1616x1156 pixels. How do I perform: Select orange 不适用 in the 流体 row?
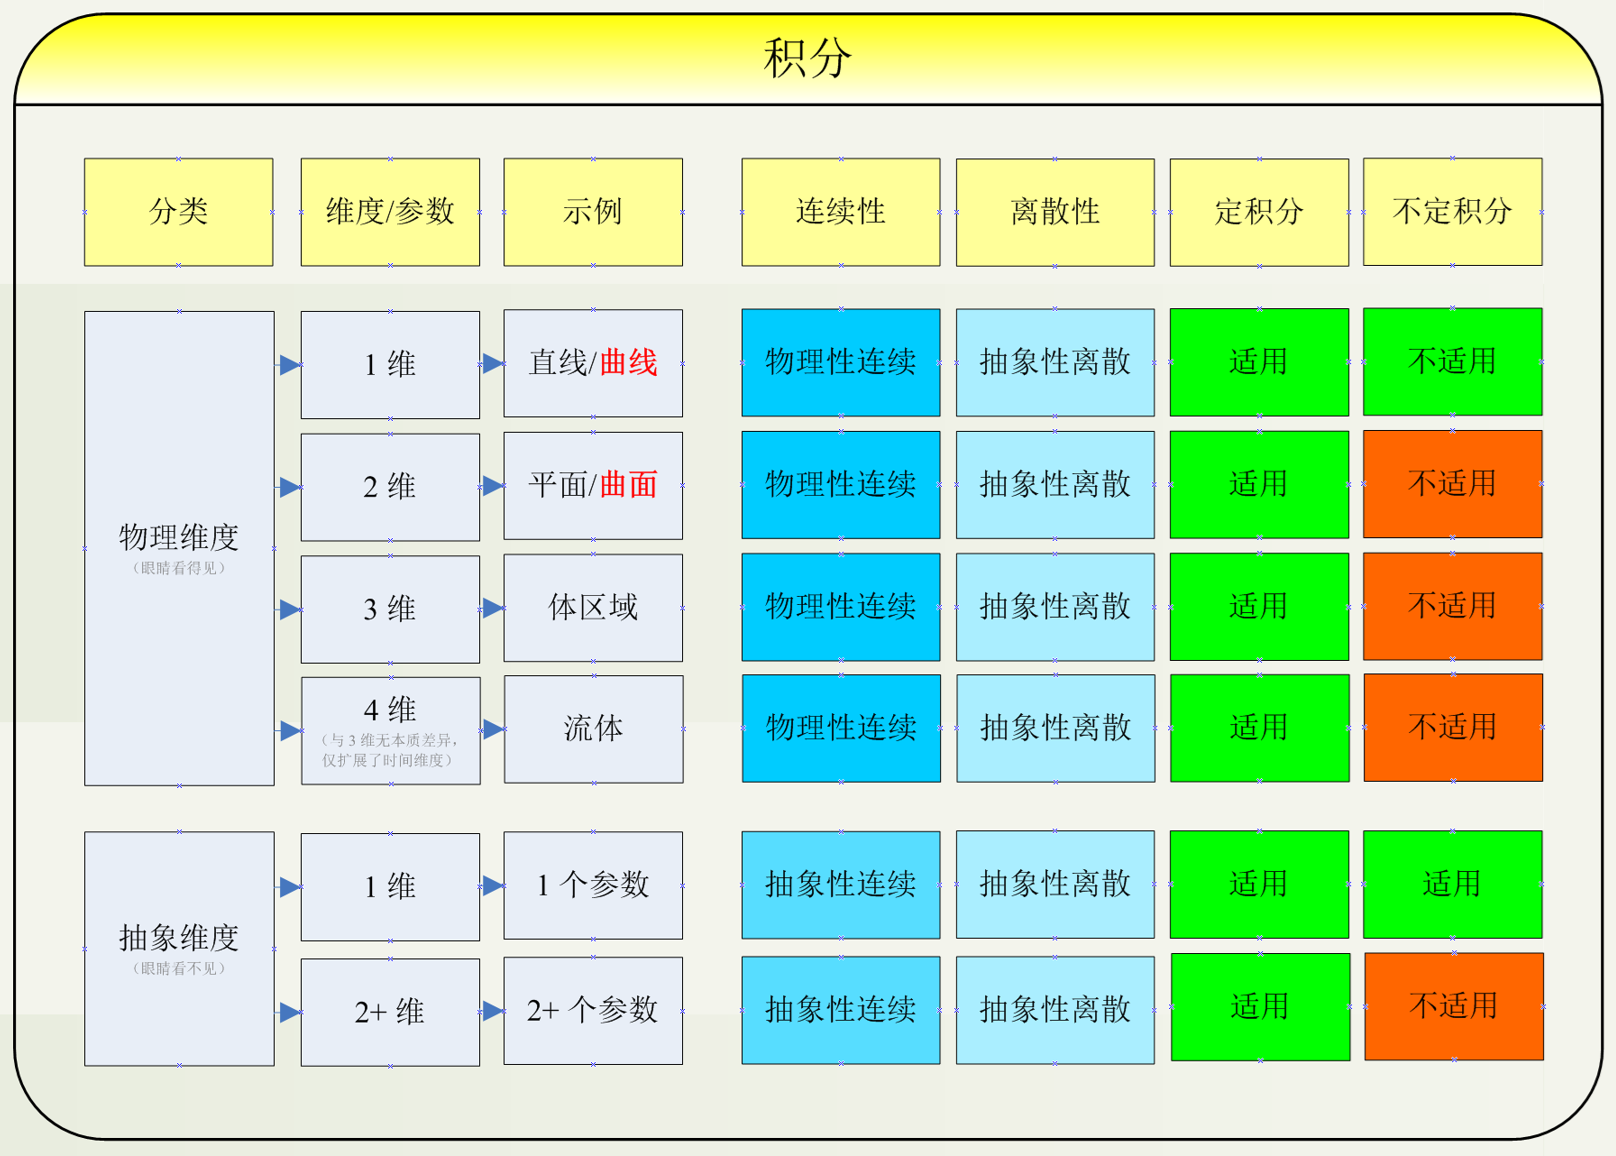[1453, 727]
